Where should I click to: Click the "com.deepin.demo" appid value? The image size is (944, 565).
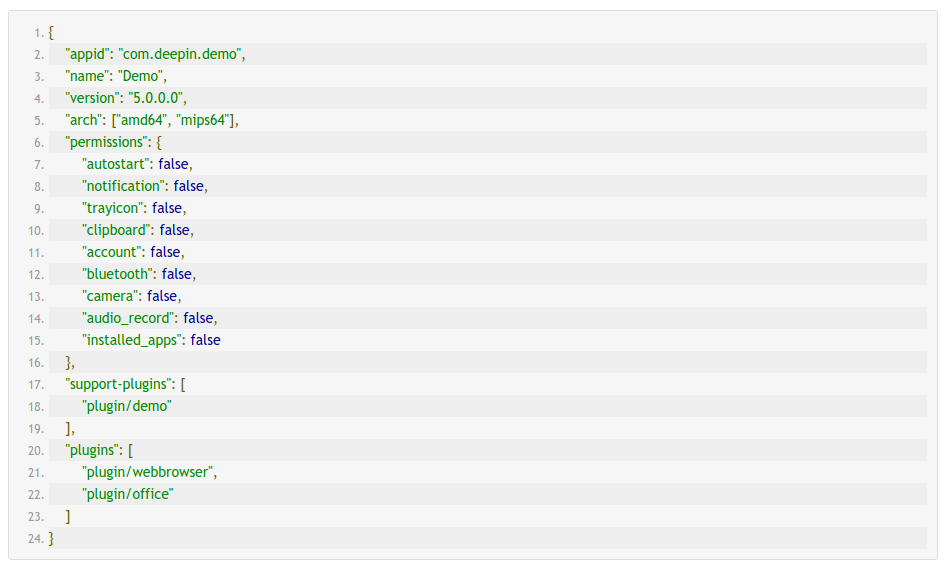[x=180, y=54]
